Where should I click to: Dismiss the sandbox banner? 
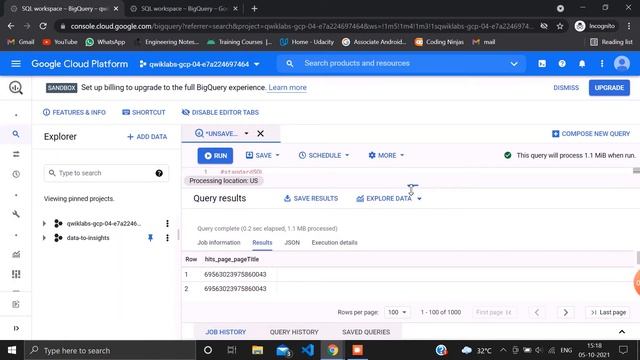point(566,88)
